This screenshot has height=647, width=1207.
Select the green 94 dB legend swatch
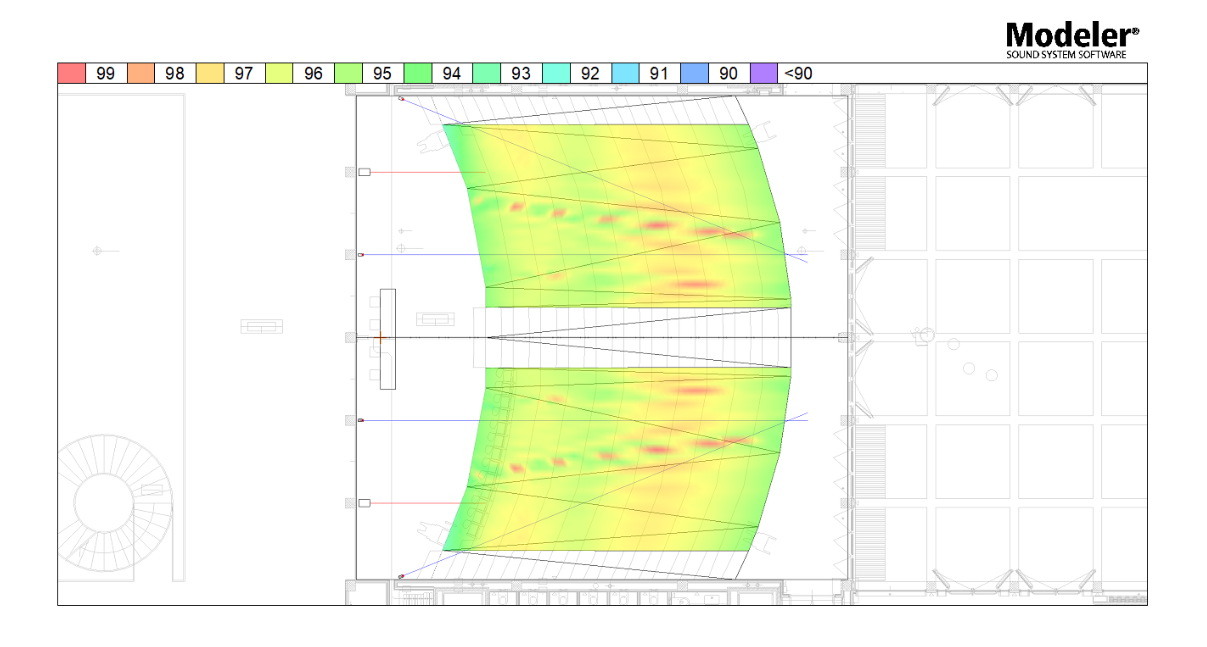(x=418, y=73)
